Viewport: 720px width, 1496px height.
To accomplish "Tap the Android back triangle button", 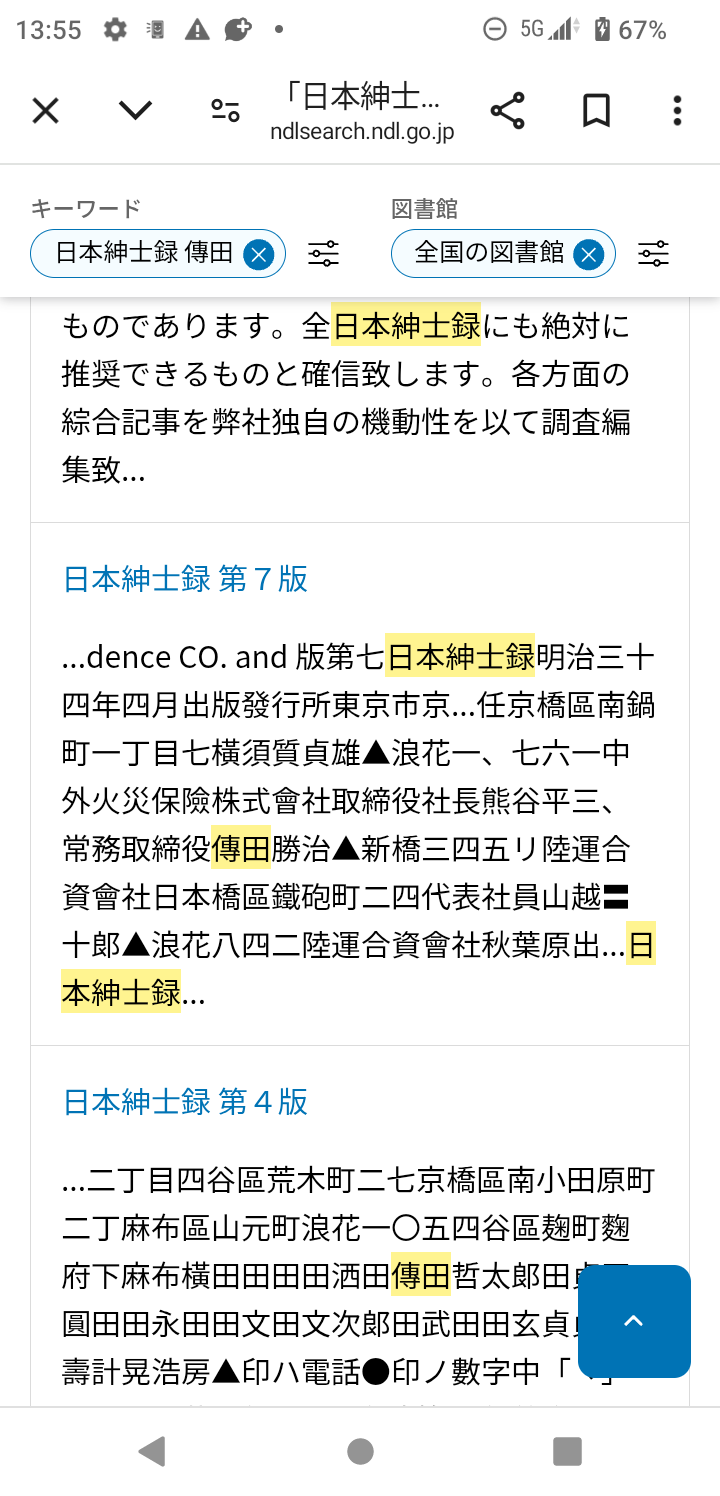I will 152,1451.
